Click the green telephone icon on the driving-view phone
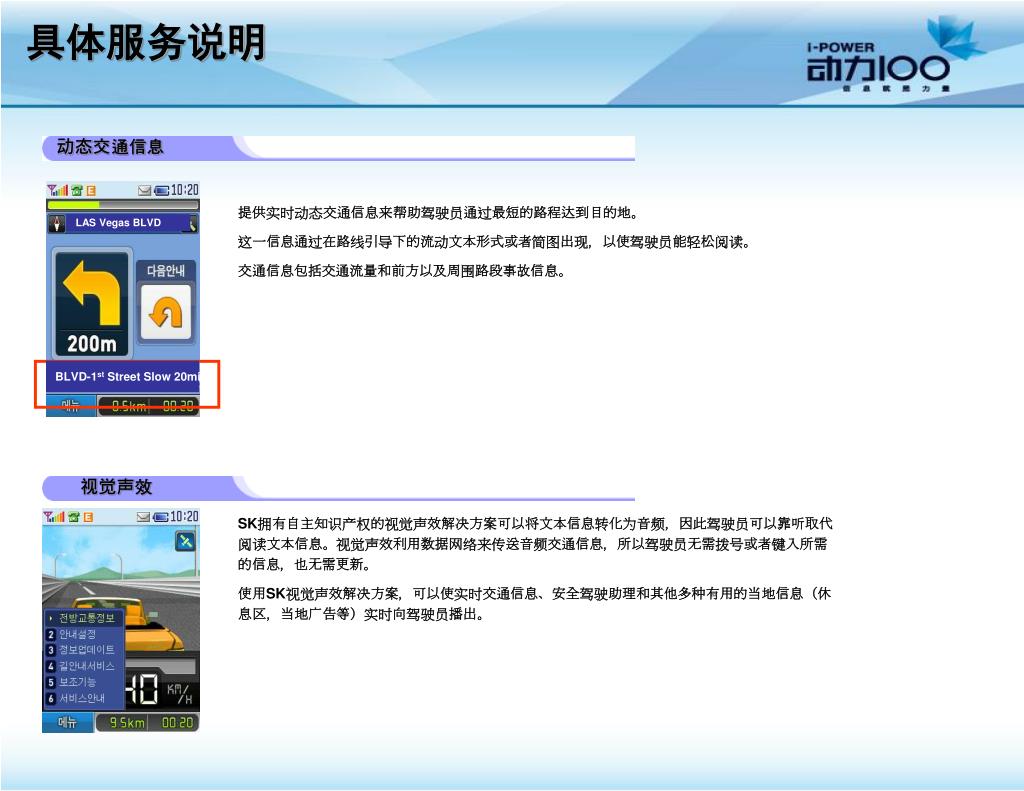Image resolution: width=1024 pixels, height=791 pixels. click(x=74, y=517)
